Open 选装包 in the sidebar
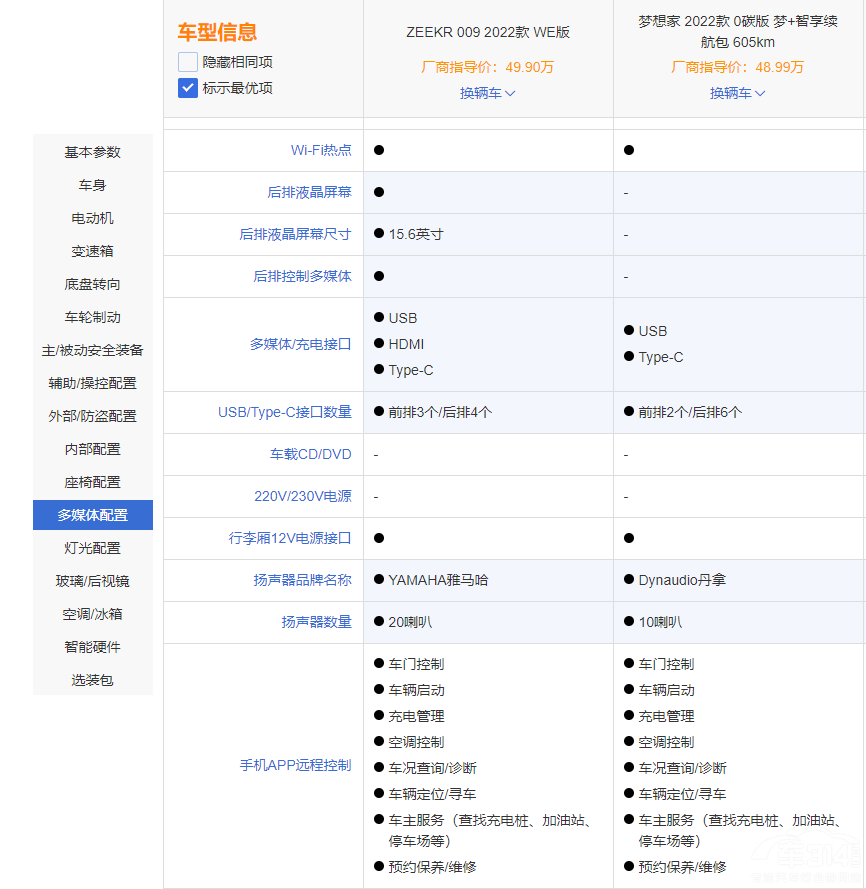This screenshot has height=889, width=866. (93, 680)
